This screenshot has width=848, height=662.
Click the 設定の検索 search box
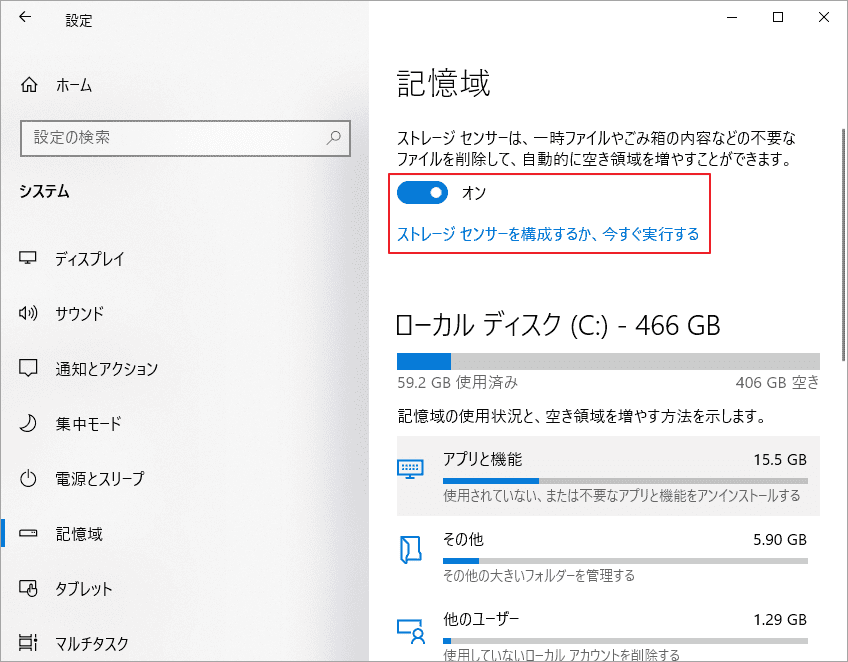tap(185, 138)
